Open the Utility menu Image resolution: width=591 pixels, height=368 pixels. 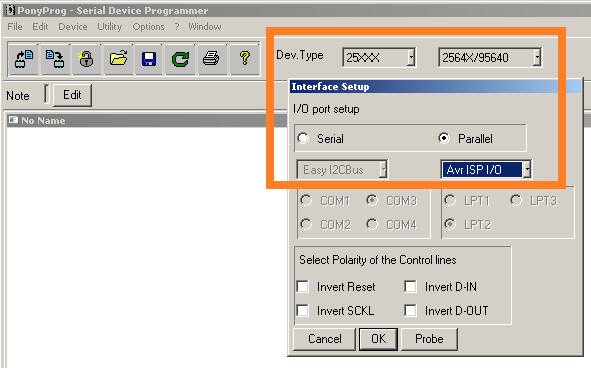pyautogui.click(x=110, y=27)
